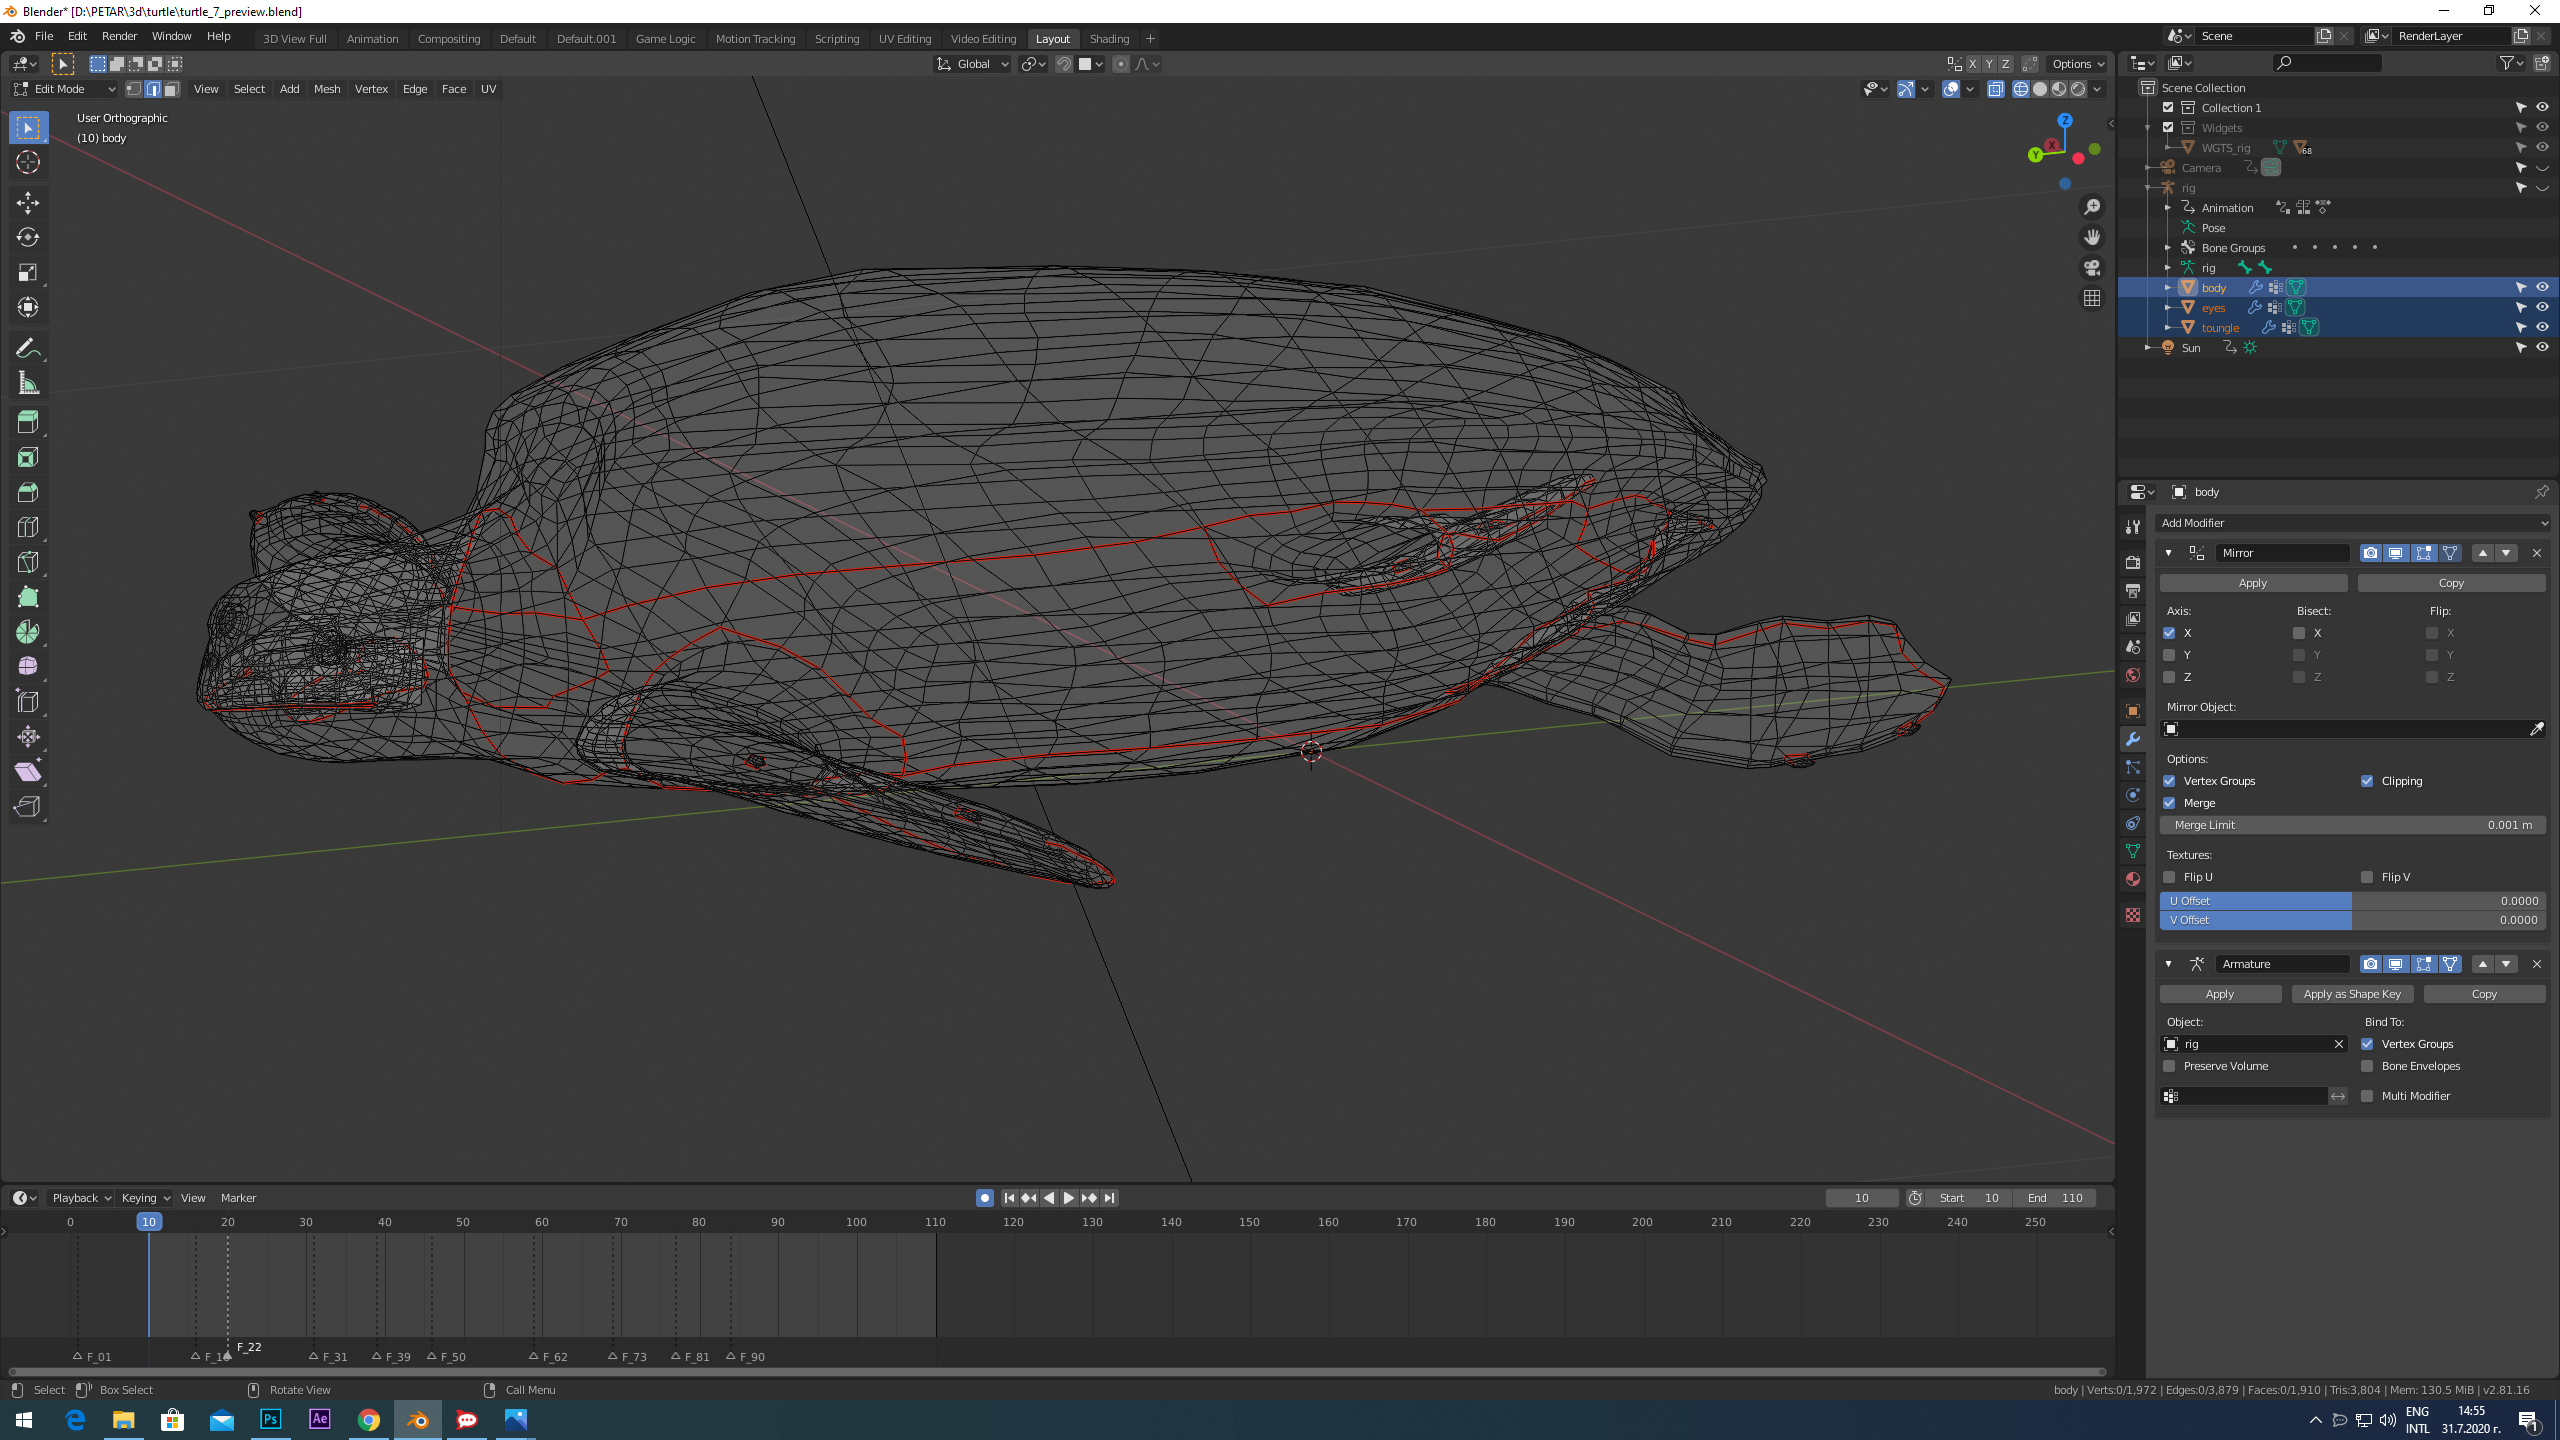2560x1440 pixels.
Task: Adjust the Merge Limit value slider
Action: point(2352,824)
